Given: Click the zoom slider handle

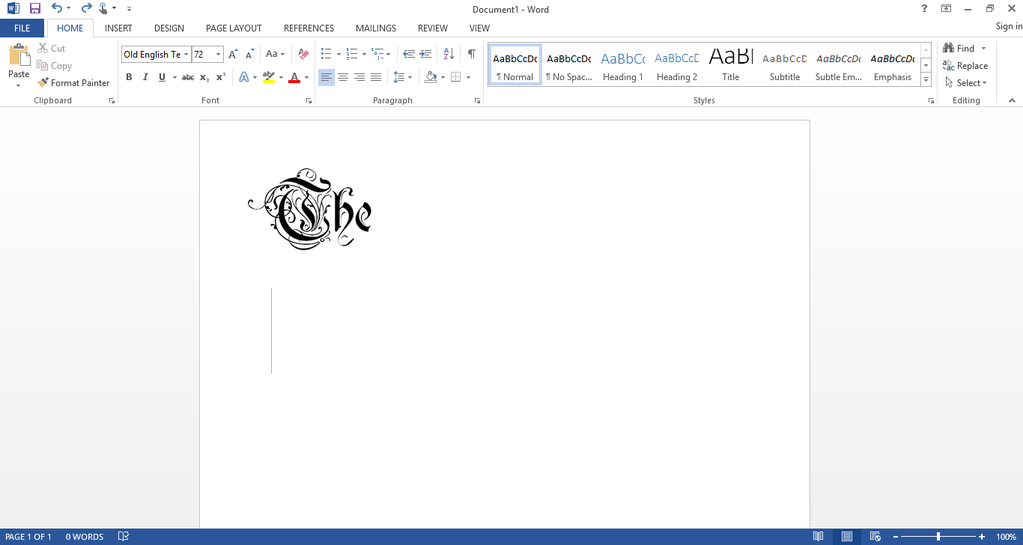Looking at the screenshot, I should pyautogui.click(x=938, y=537).
